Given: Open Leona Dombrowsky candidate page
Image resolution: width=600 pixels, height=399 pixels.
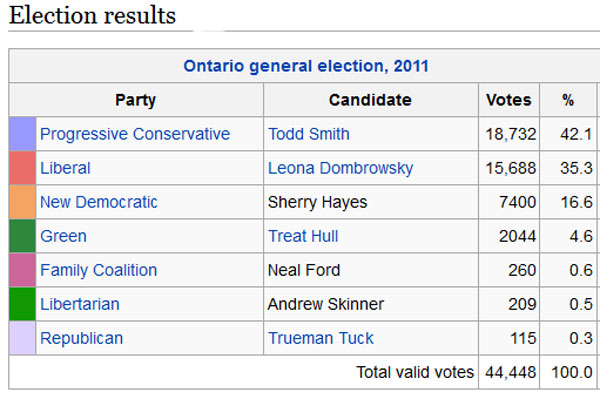Looking at the screenshot, I should (x=341, y=168).
